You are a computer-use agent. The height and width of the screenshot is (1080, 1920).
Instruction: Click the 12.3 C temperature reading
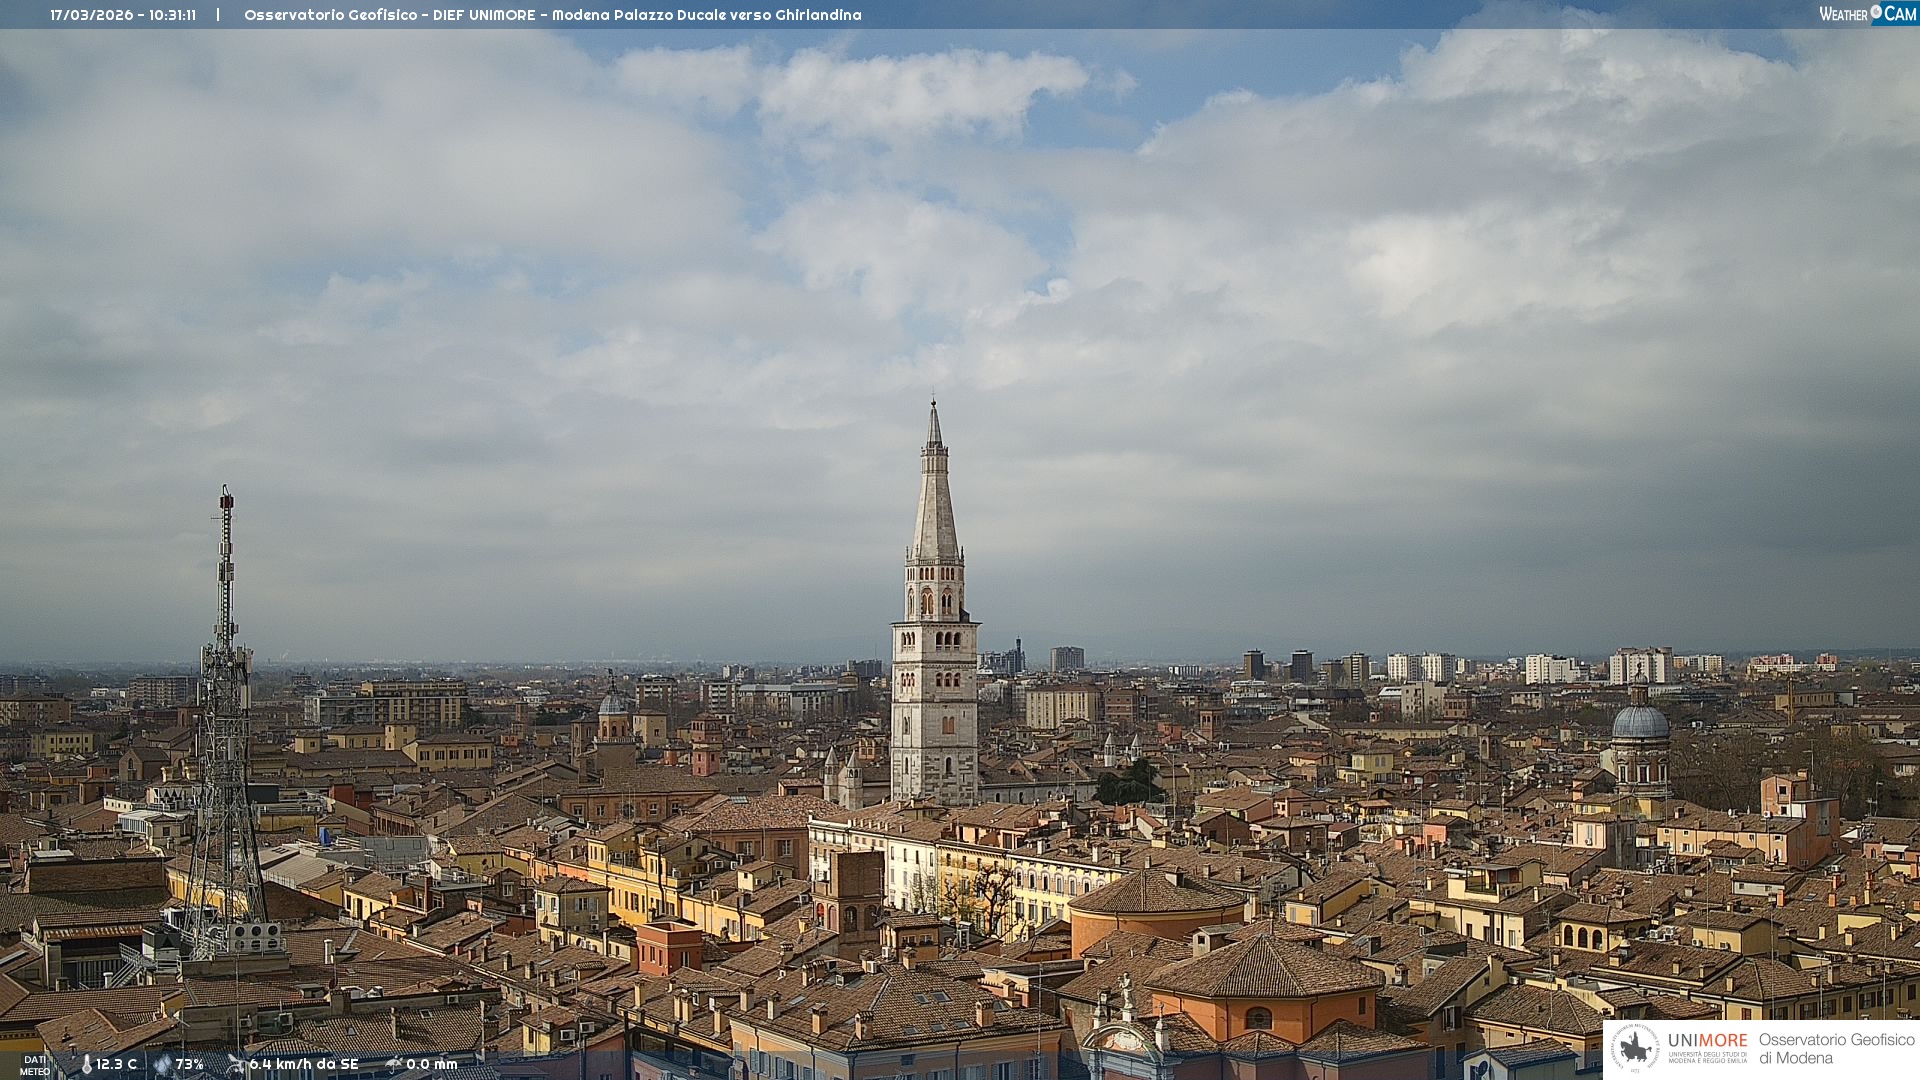(x=116, y=1064)
